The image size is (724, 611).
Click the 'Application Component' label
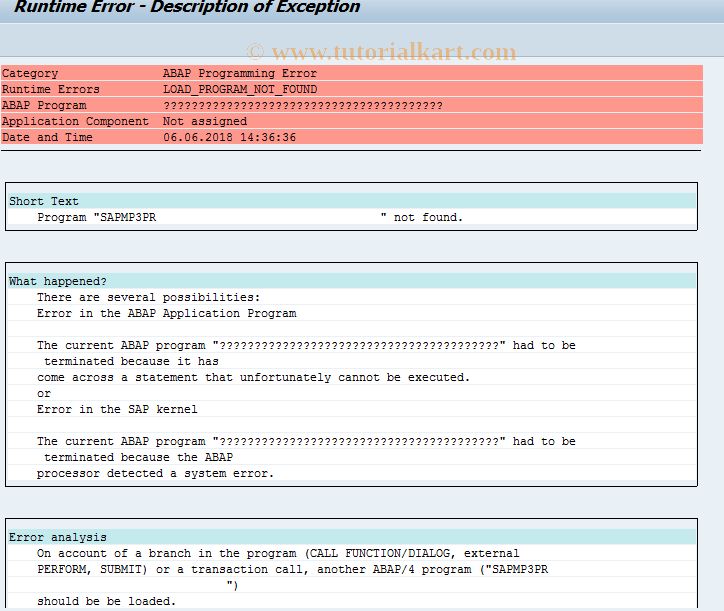tap(75, 121)
